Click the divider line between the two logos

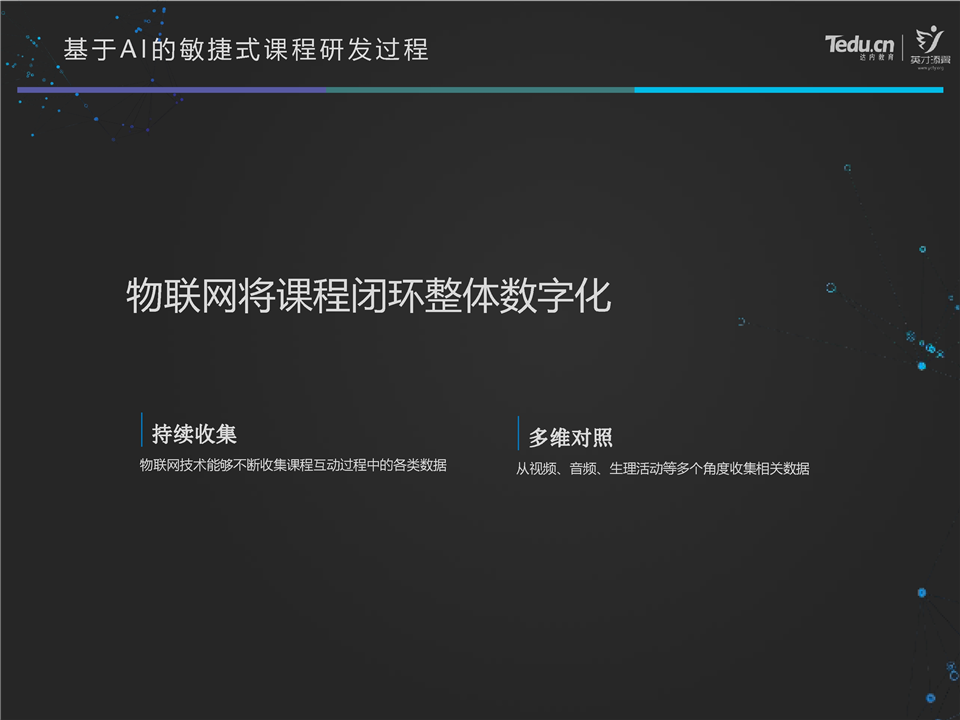click(x=903, y=49)
